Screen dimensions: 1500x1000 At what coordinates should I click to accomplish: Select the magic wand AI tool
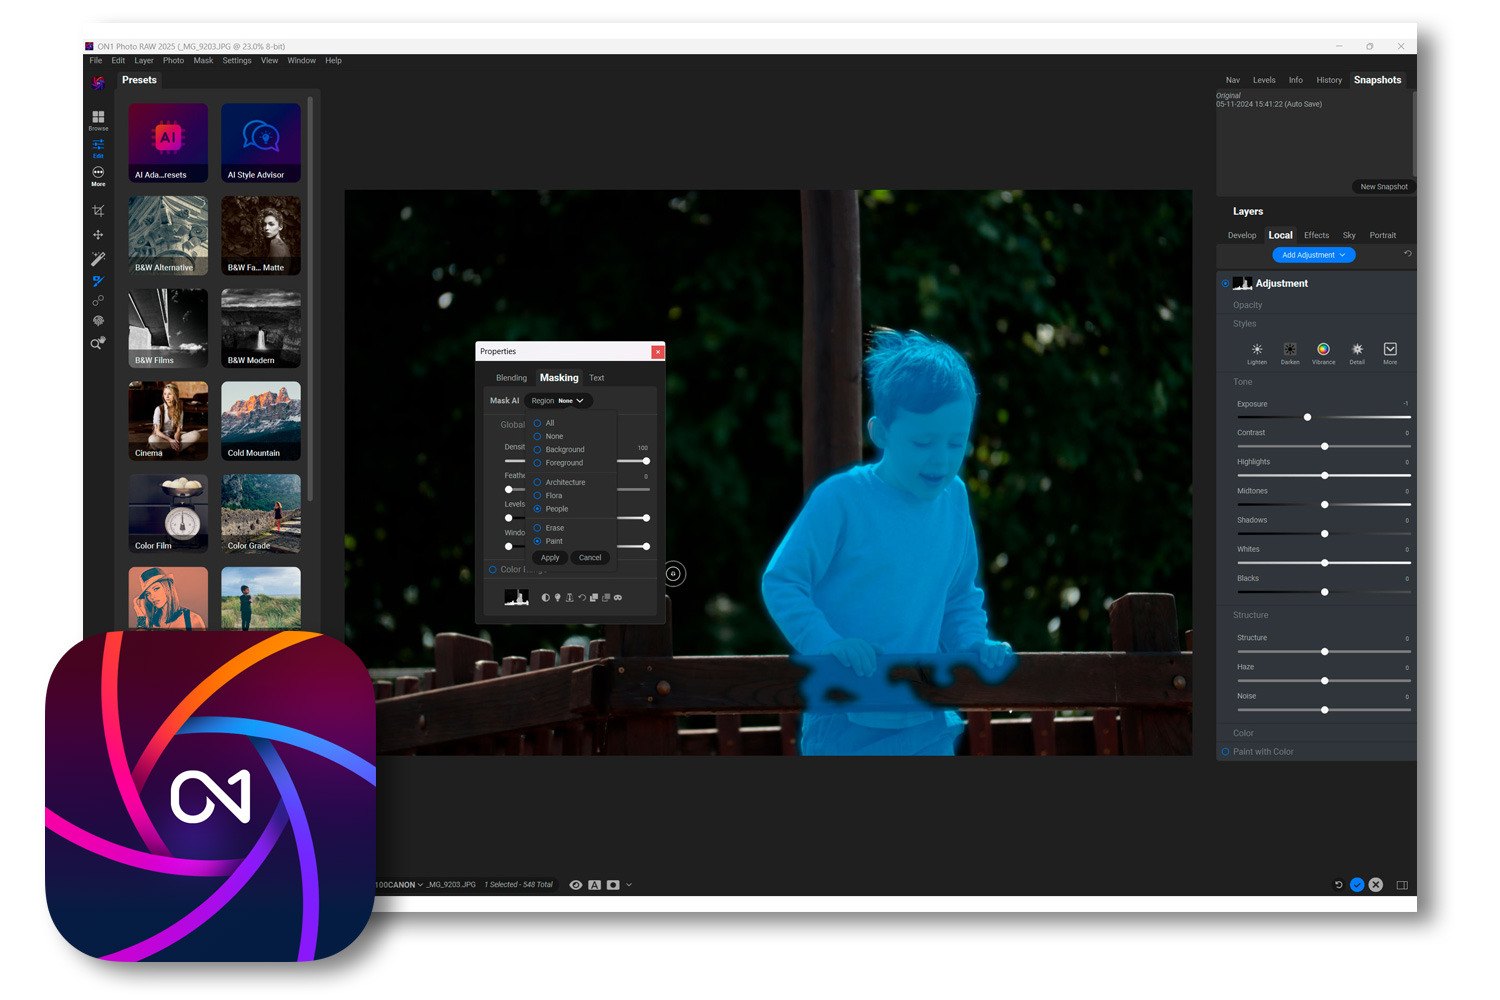[x=98, y=258]
